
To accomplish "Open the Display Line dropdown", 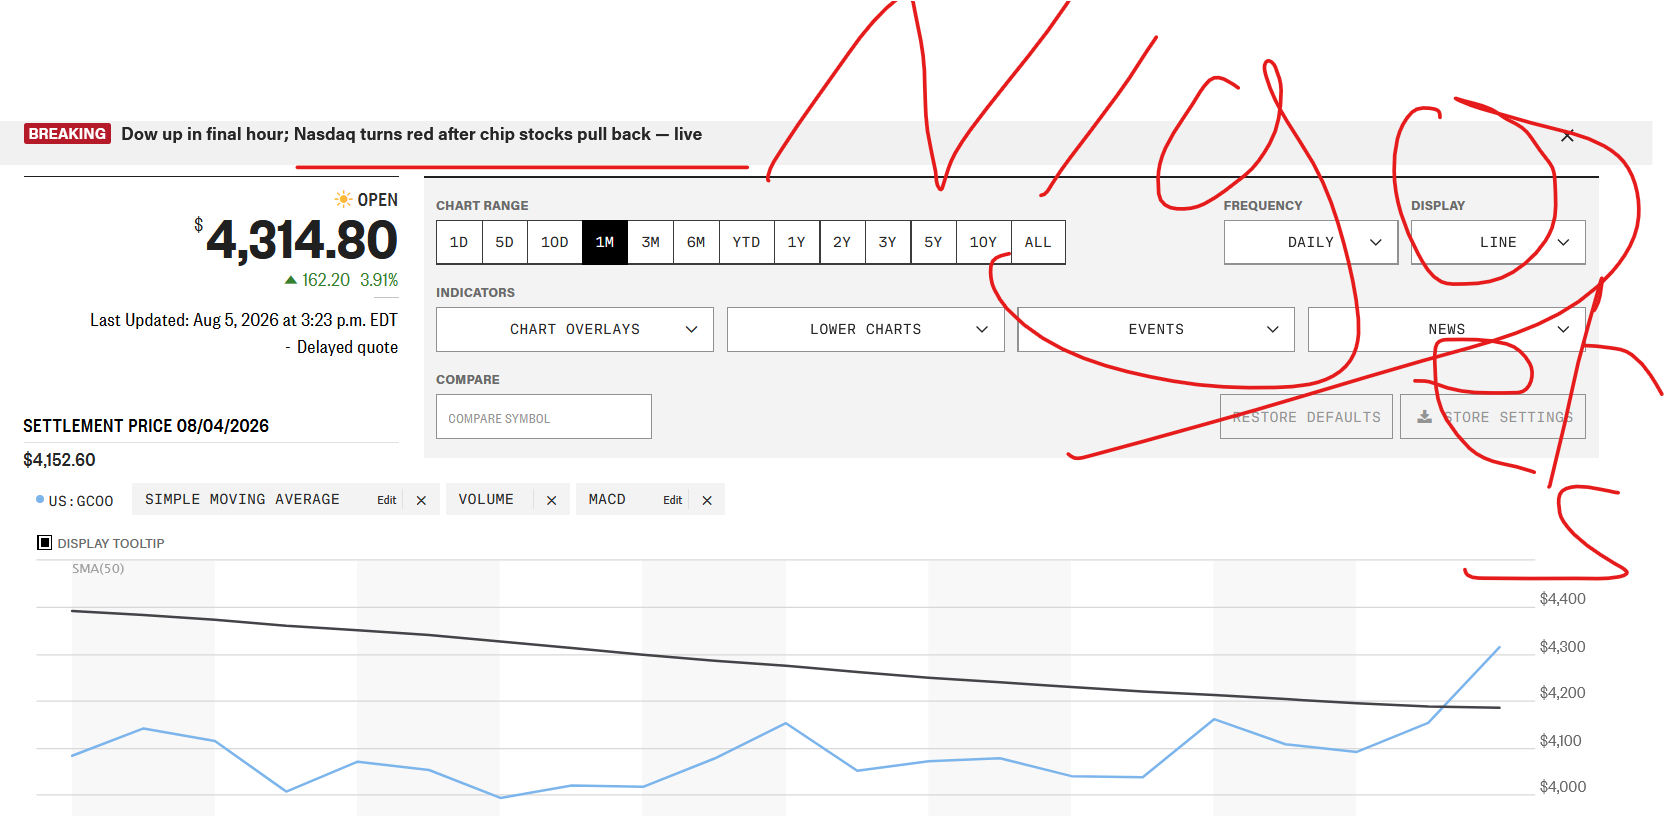I will 1498,242.
